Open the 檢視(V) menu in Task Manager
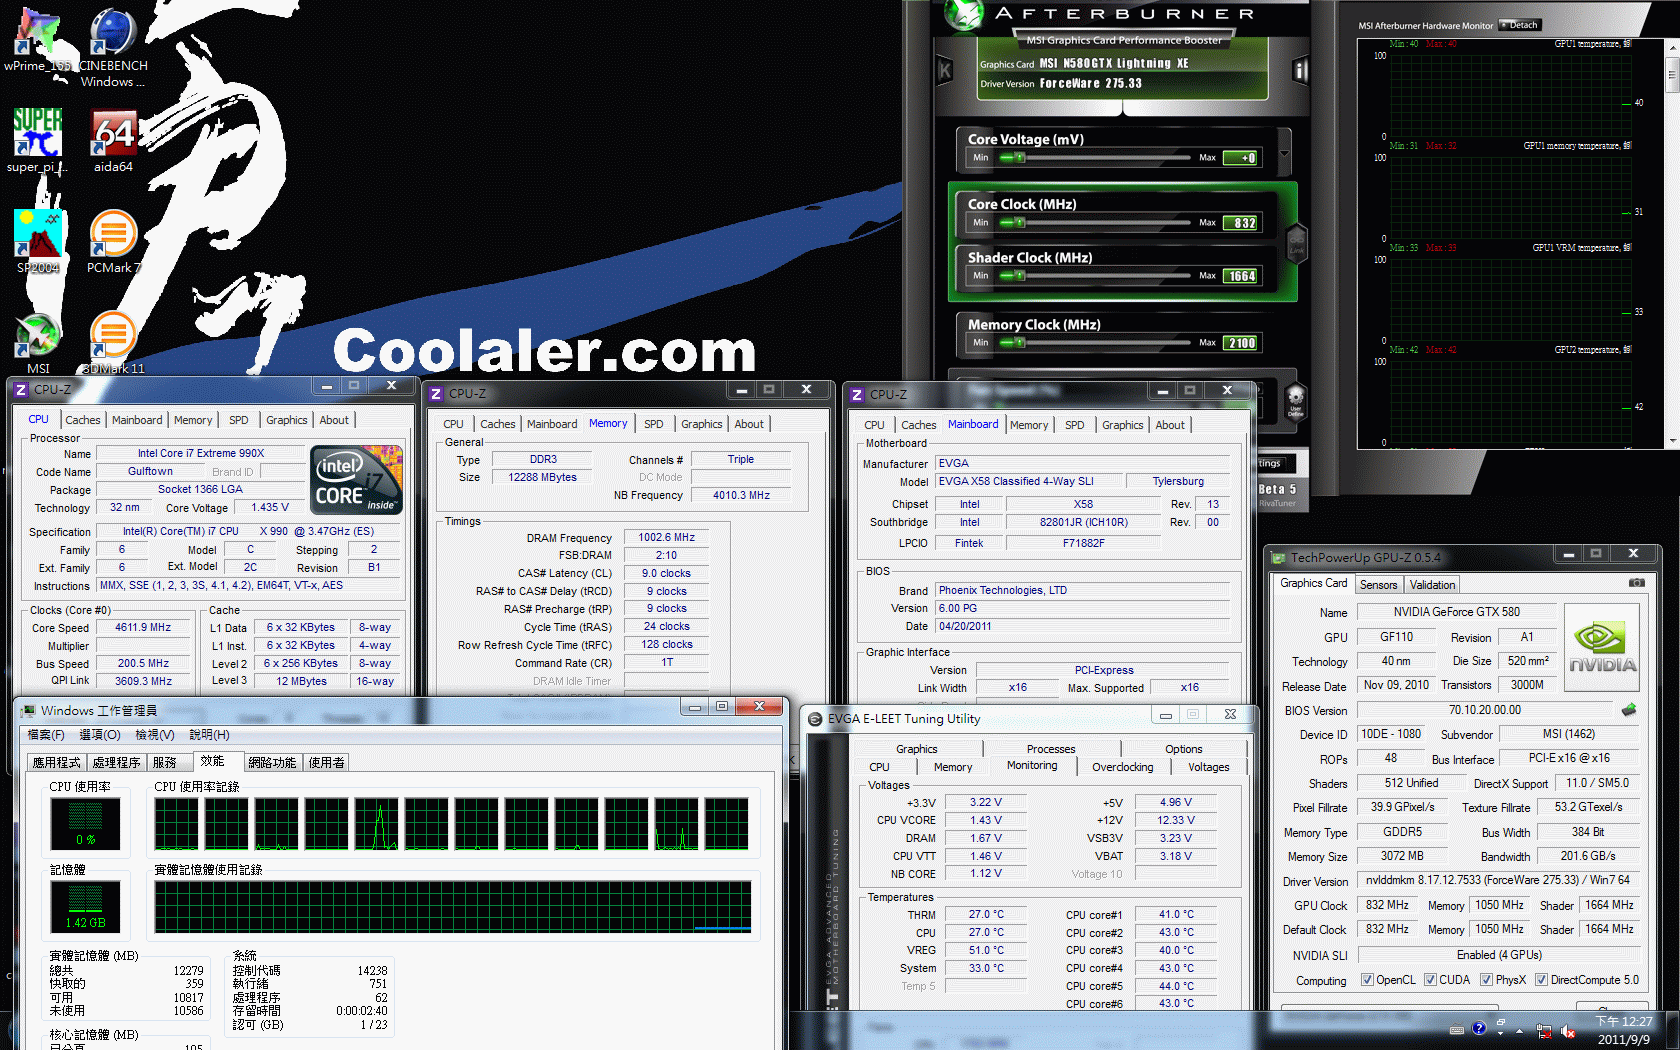The width and height of the screenshot is (1680, 1050). (155, 735)
